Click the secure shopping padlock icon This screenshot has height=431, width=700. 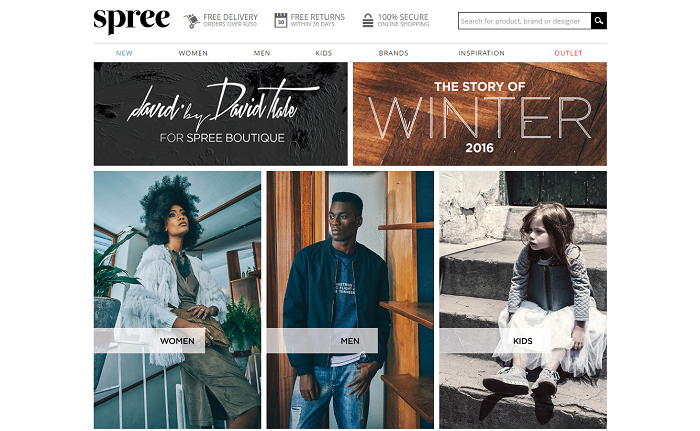[x=367, y=20]
